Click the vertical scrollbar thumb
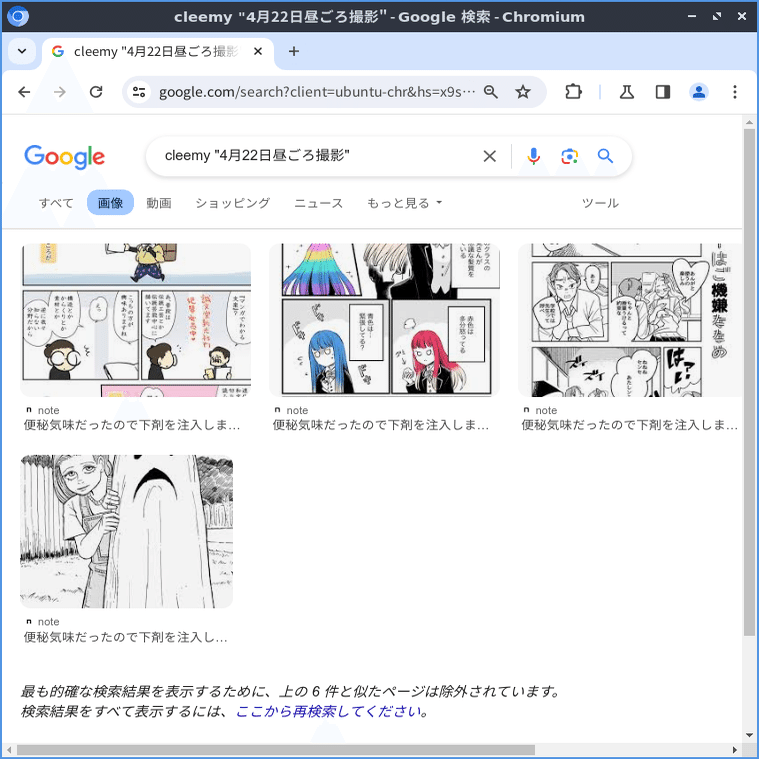 click(749, 382)
